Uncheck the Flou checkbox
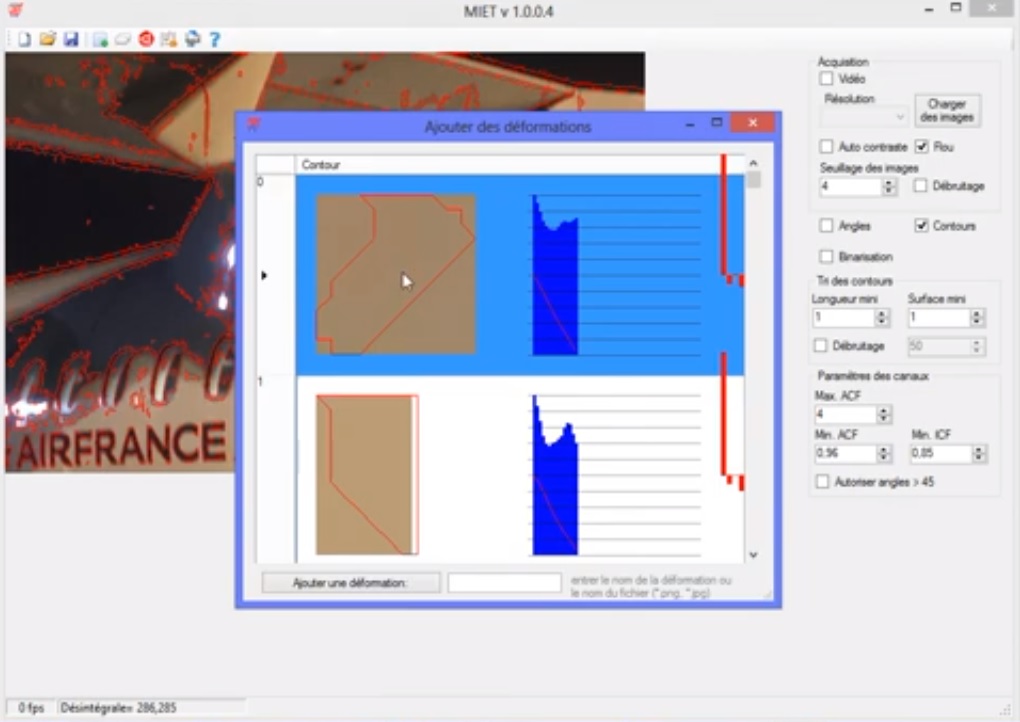Image resolution: width=1020 pixels, height=722 pixels. [922, 147]
